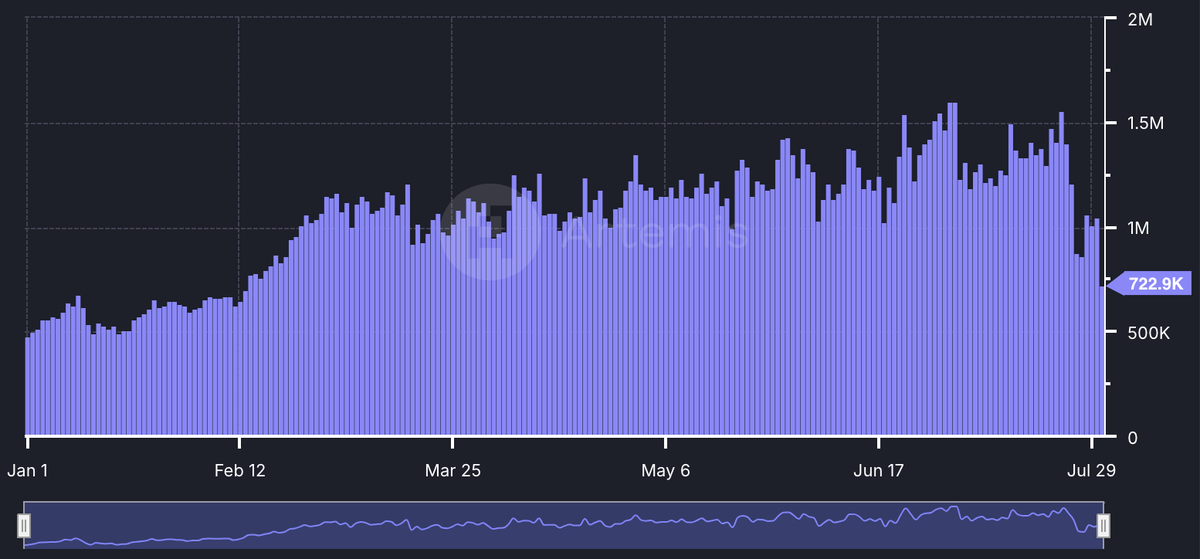Select the first bar at Jan 1
This screenshot has width=1200, height=559.
pos(28,387)
